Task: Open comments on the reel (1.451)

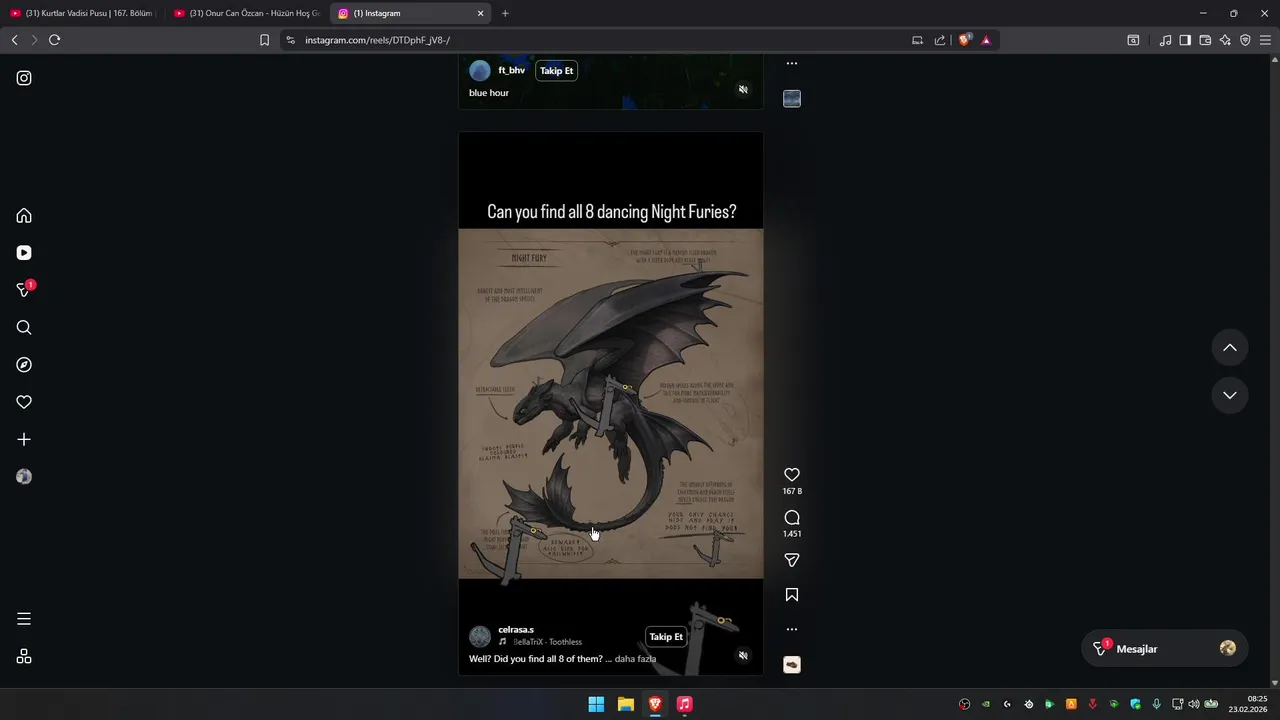Action: [x=792, y=518]
